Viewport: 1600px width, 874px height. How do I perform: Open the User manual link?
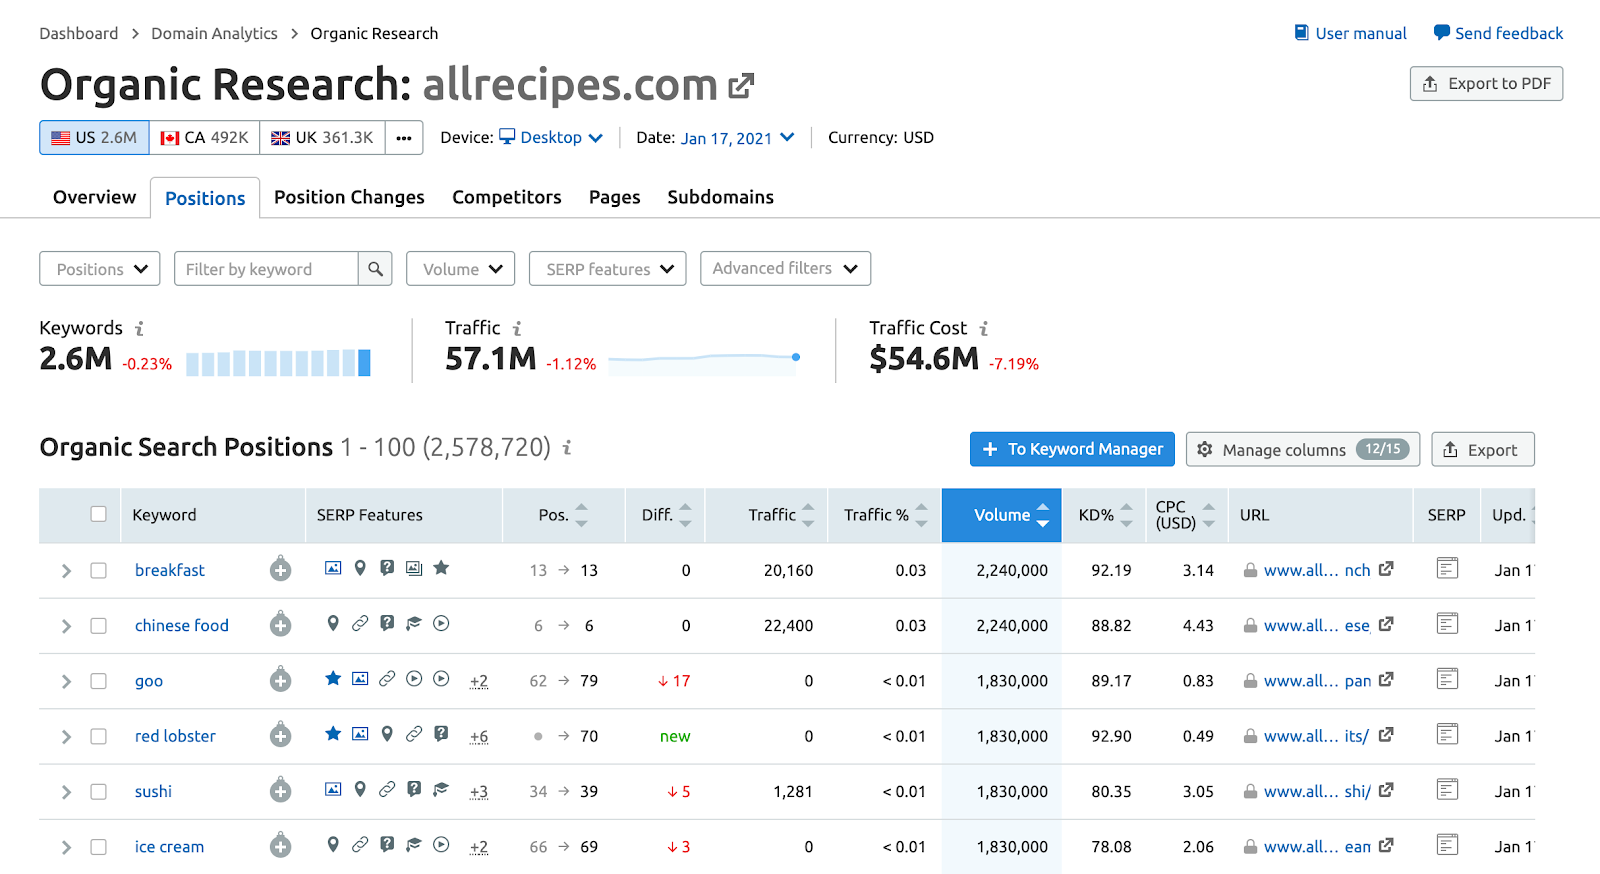[x=1350, y=33]
